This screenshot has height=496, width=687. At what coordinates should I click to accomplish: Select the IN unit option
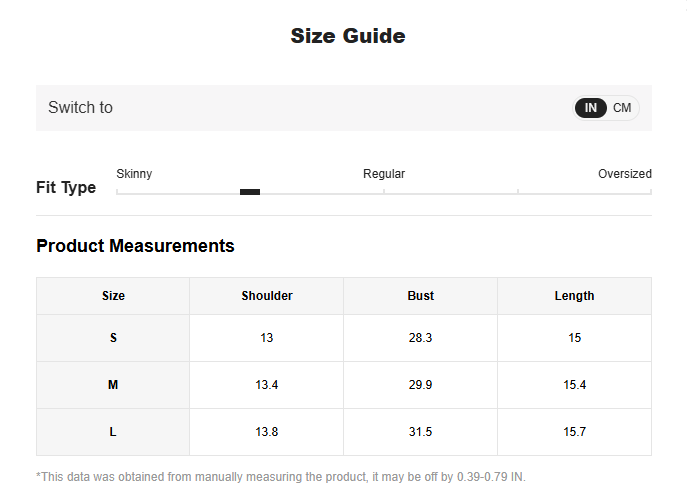(x=591, y=108)
